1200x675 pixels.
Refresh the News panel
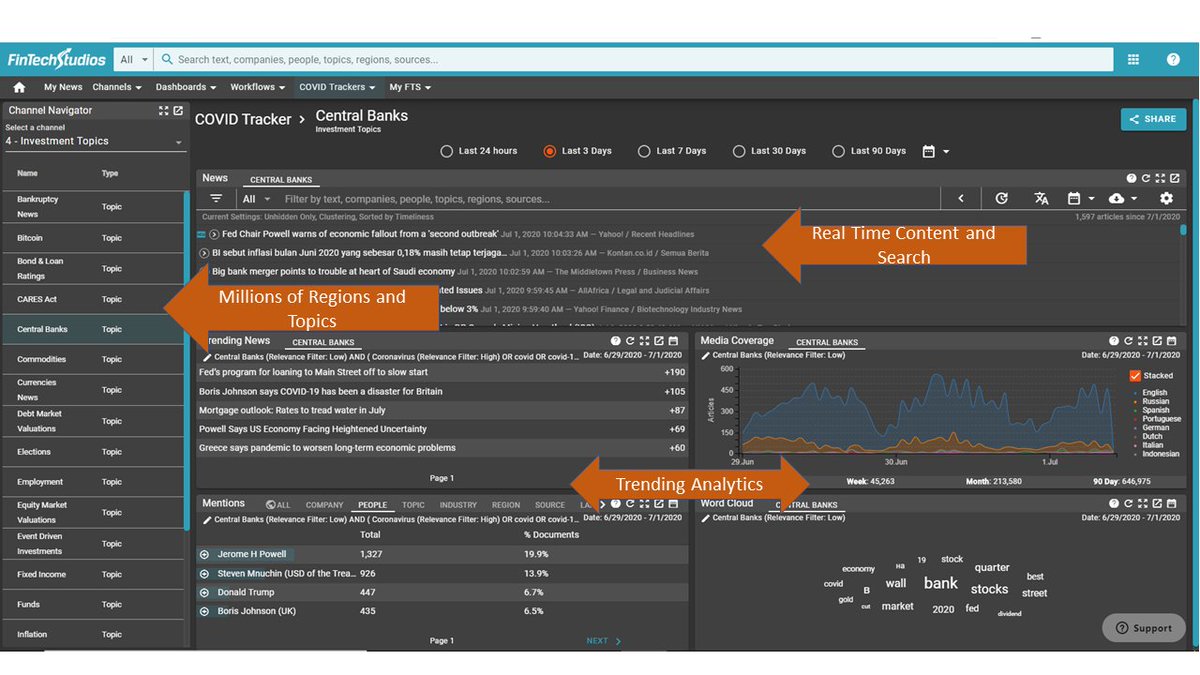tap(1146, 179)
